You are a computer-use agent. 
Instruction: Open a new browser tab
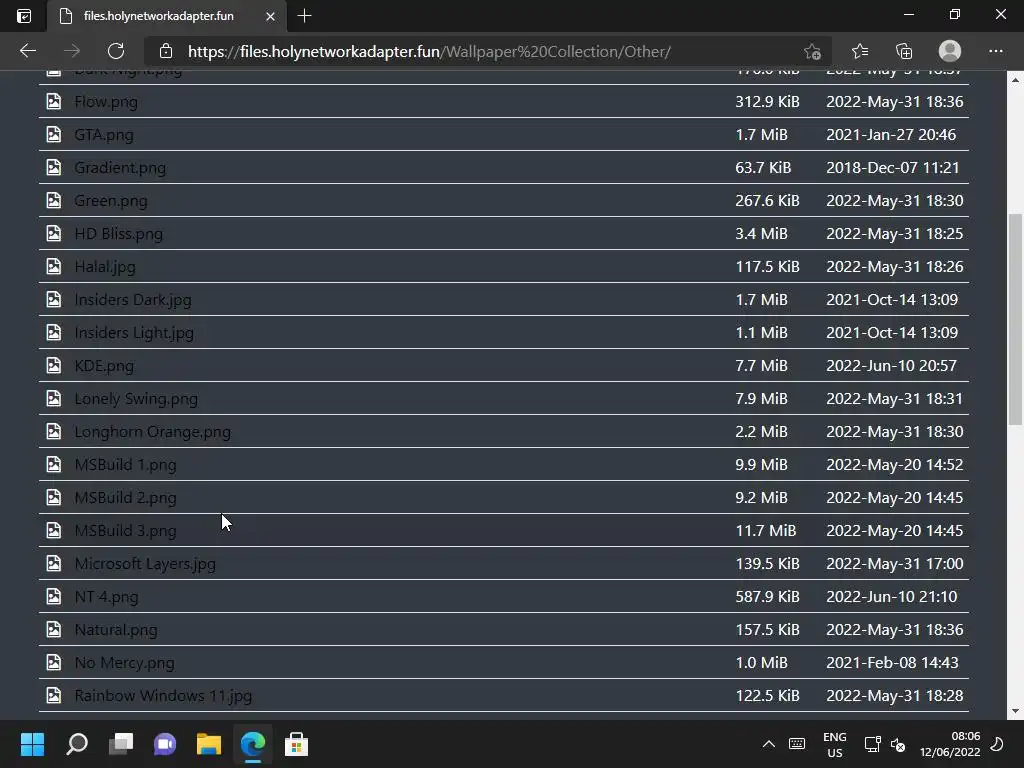[304, 16]
